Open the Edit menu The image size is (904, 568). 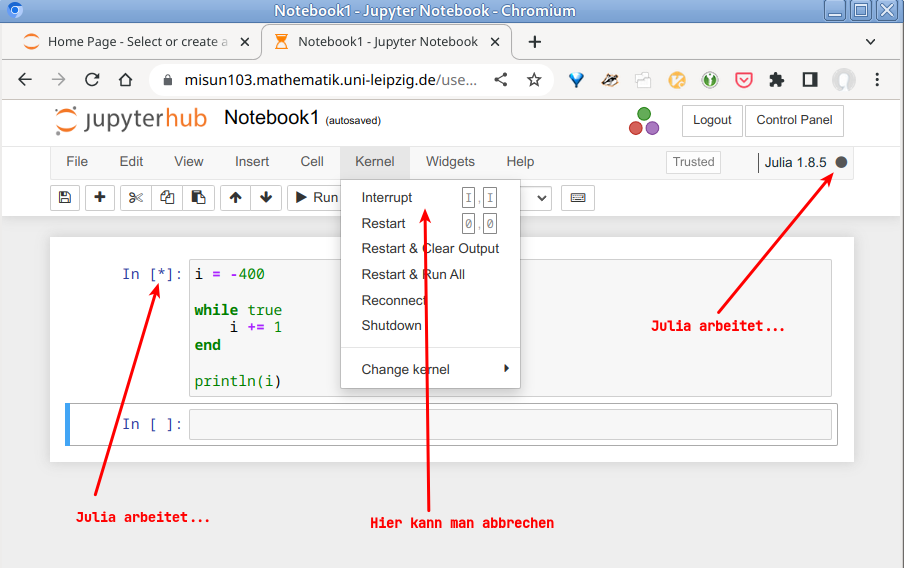[131, 161]
